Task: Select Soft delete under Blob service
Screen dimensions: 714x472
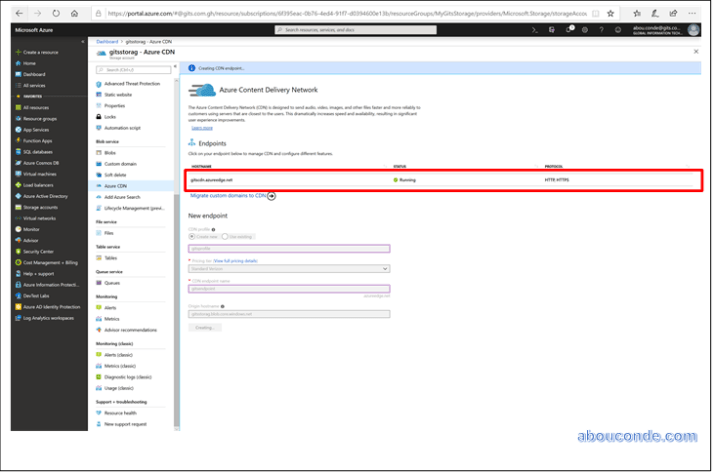Action: [x=116, y=174]
